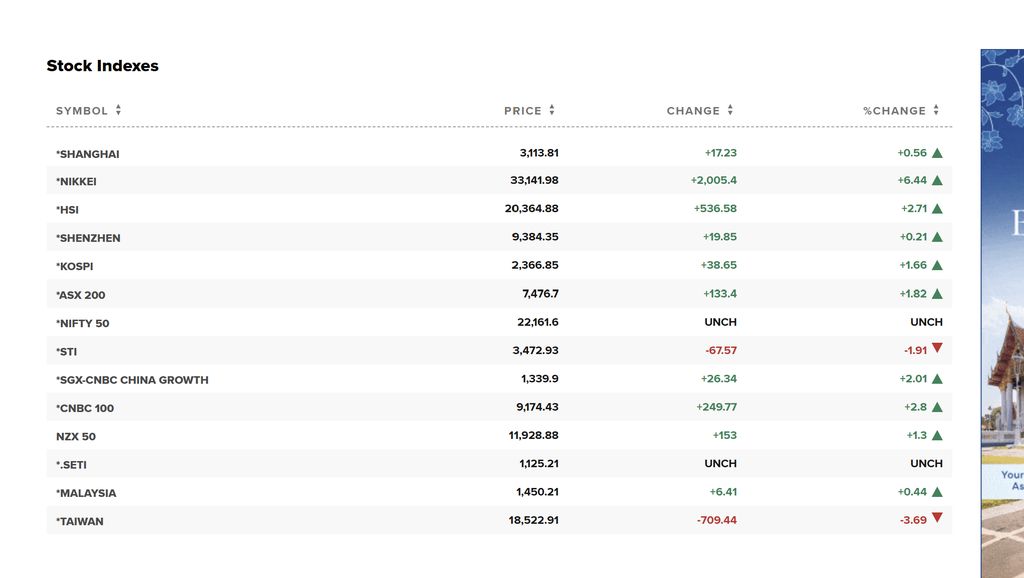Open the *NIFTY 50 index

click(83, 324)
